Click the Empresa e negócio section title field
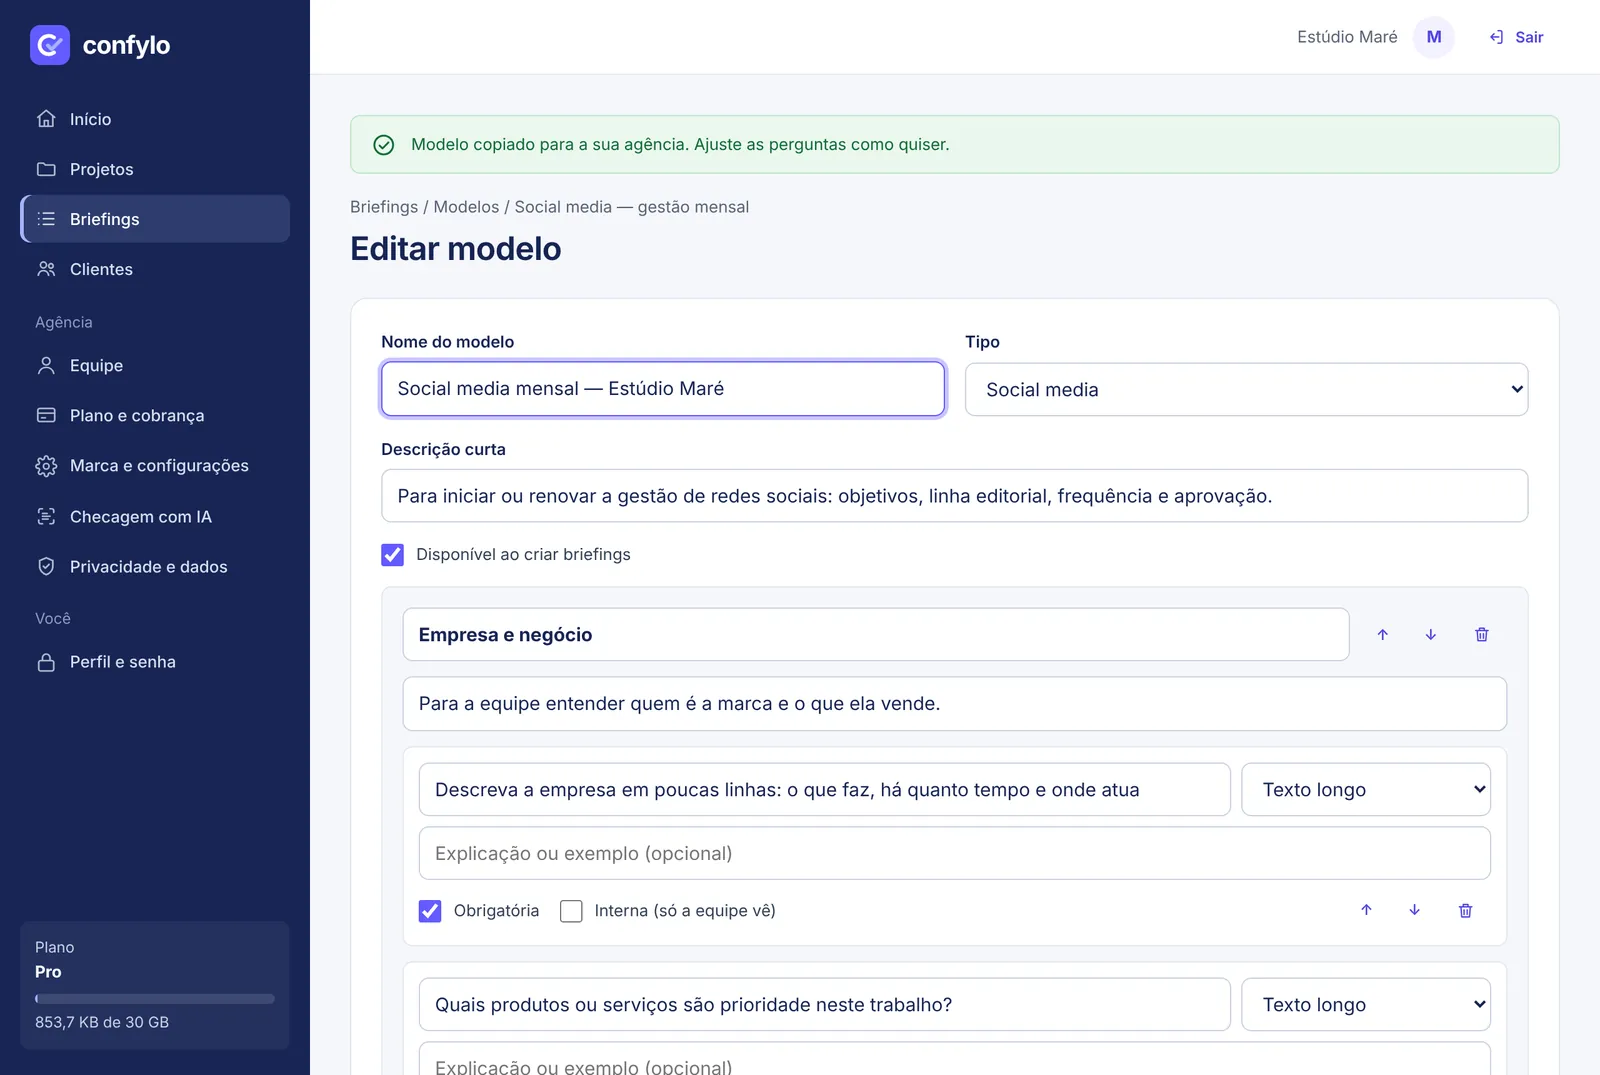The height and width of the screenshot is (1075, 1600). tap(876, 635)
